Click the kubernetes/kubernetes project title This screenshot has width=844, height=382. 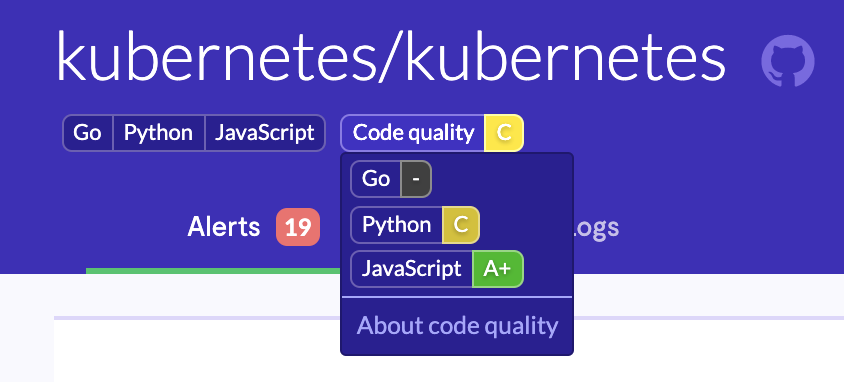coord(391,56)
